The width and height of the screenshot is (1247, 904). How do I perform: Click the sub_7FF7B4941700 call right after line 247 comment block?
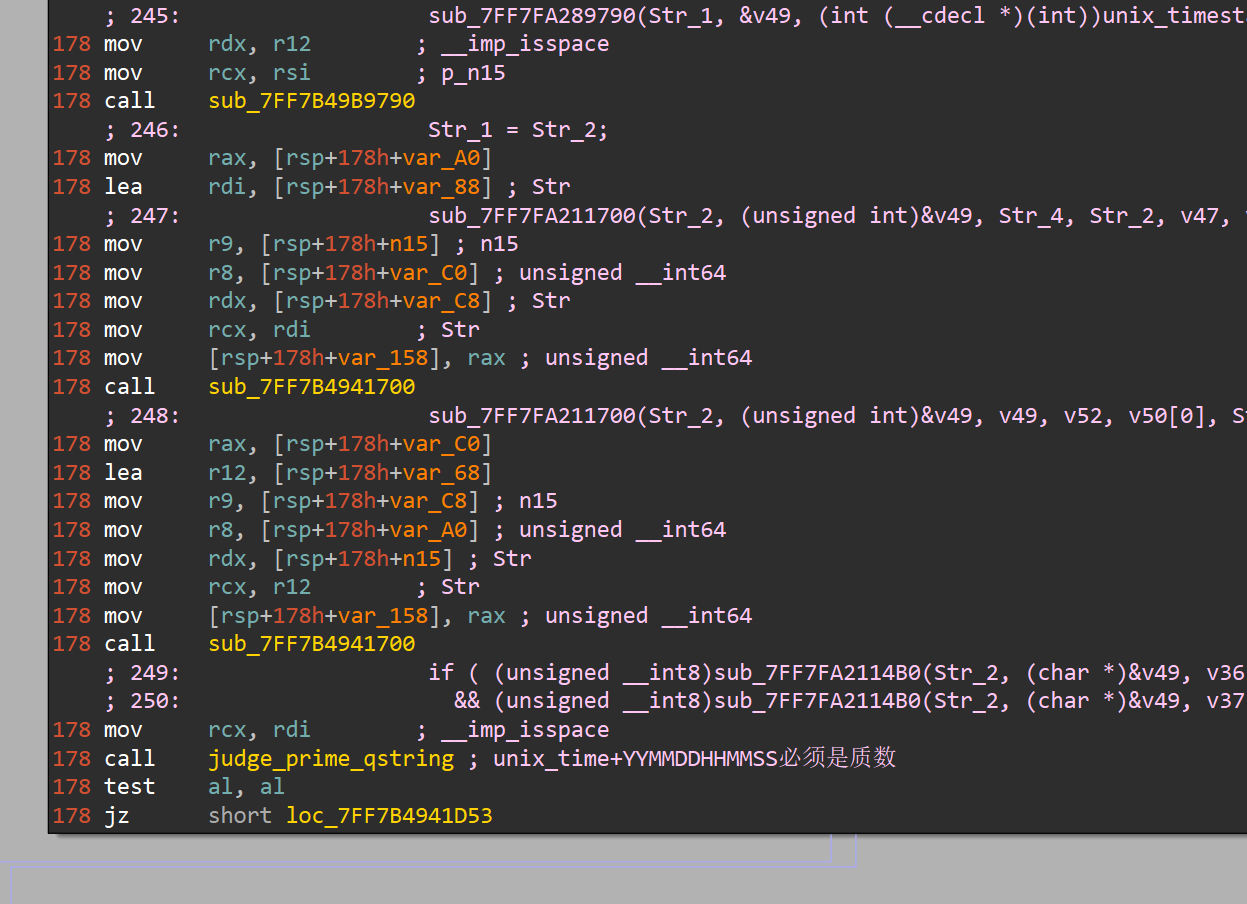coord(311,387)
